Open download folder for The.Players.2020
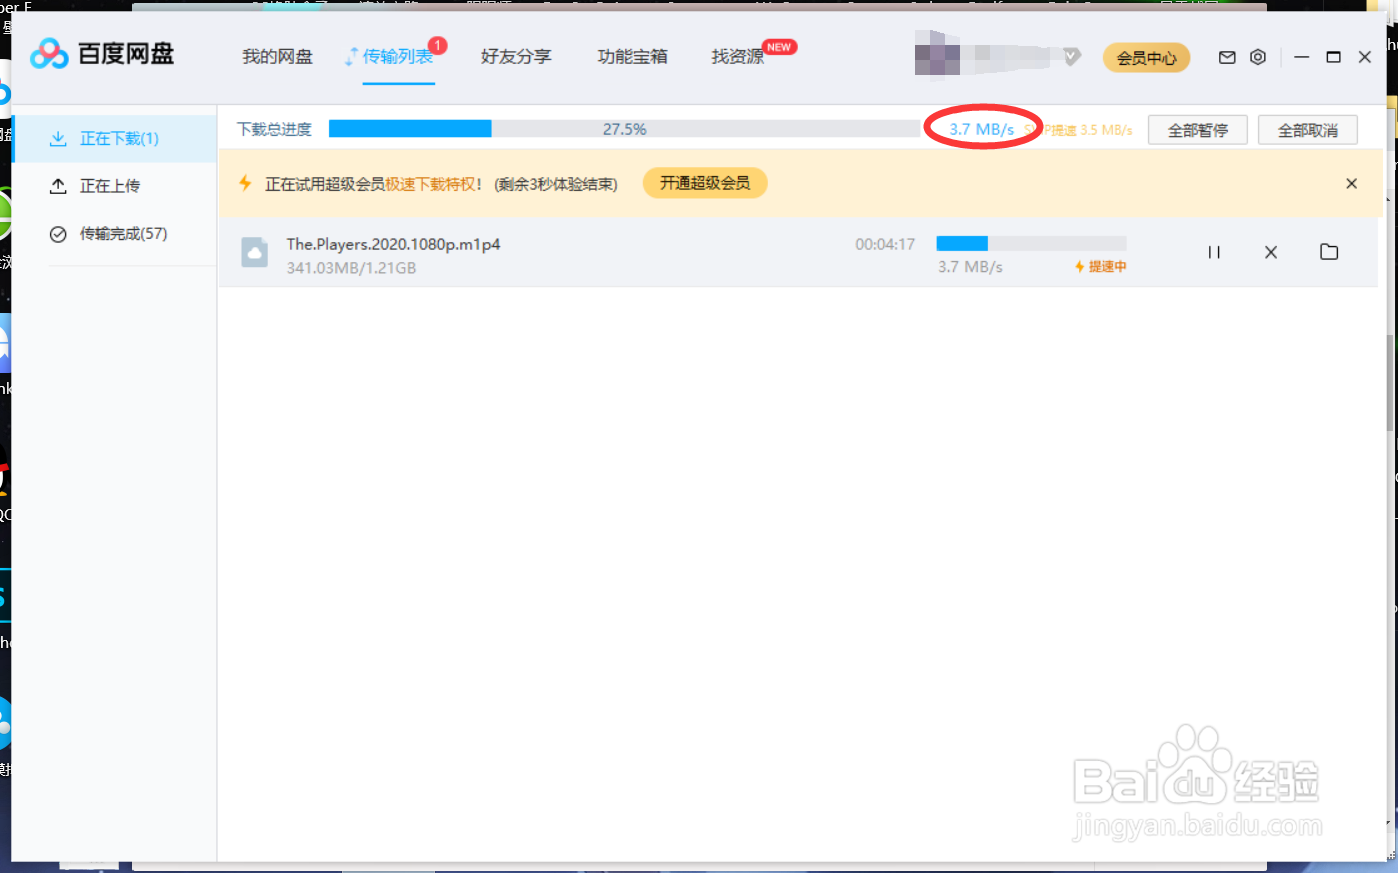Screen dimensions: 1398x873 1329,252
